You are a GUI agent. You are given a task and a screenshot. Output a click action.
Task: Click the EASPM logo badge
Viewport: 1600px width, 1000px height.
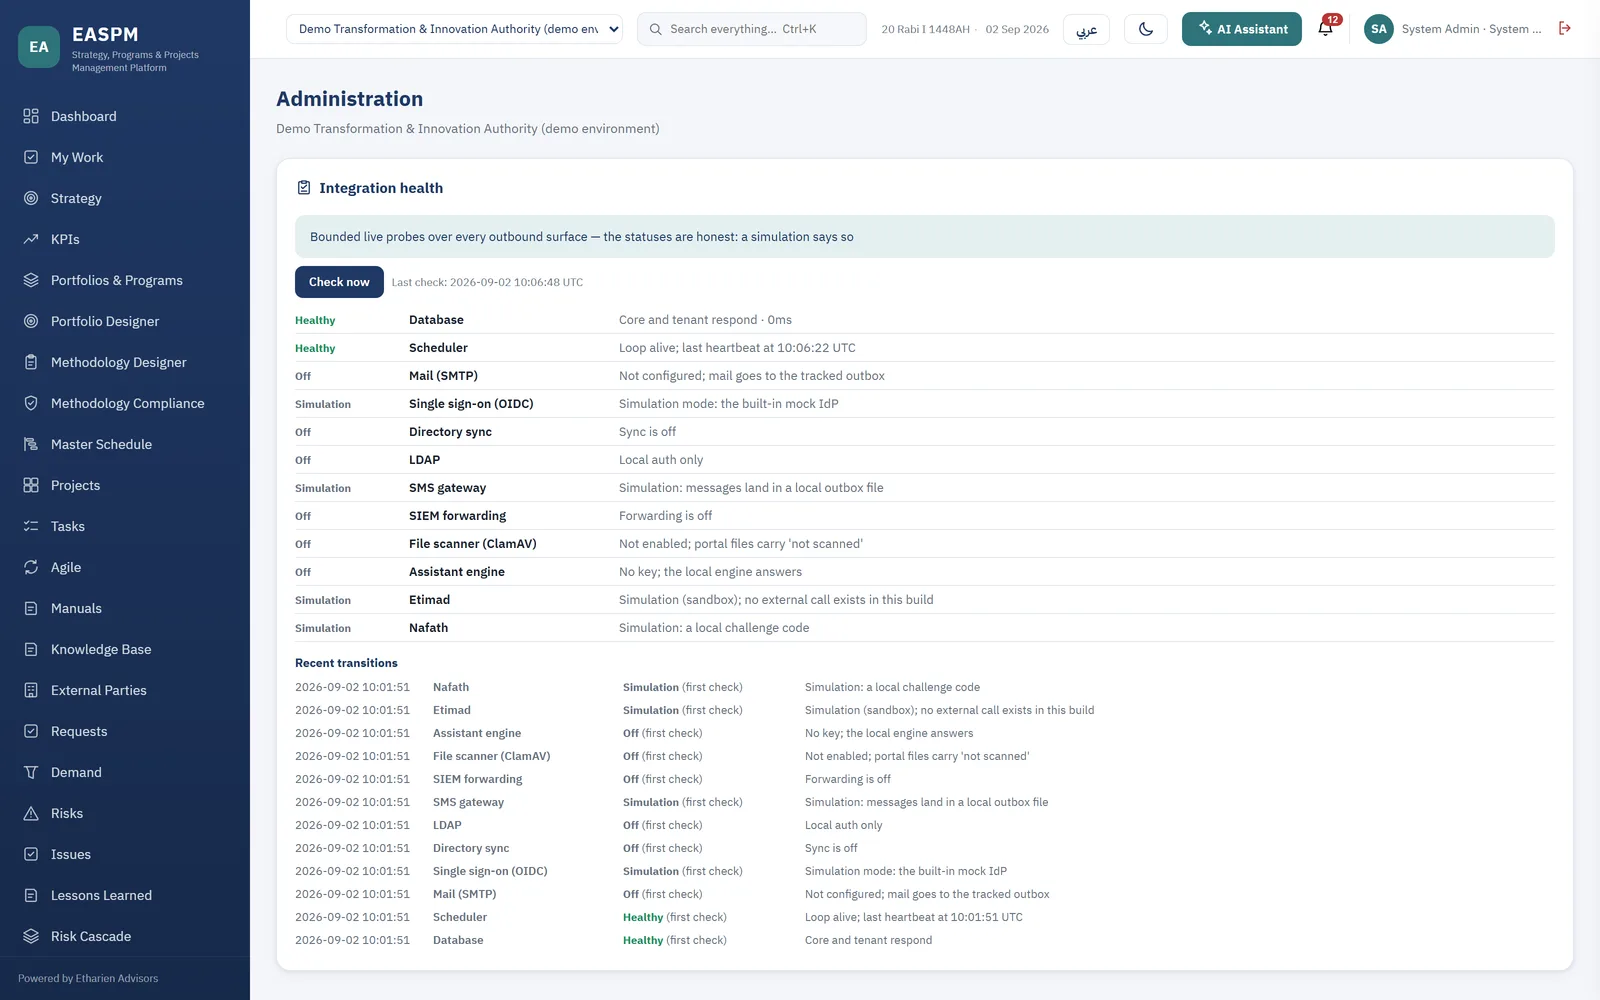(39, 47)
